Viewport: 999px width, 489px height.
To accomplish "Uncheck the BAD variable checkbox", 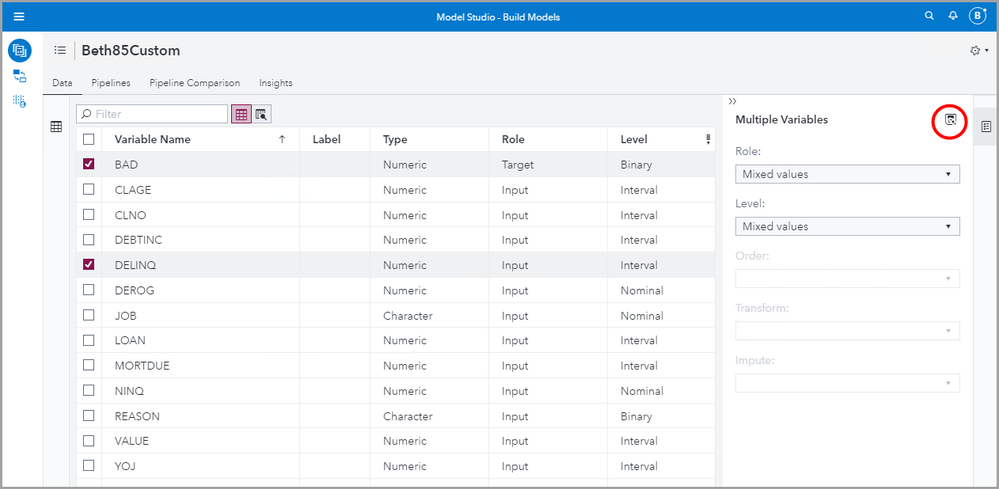I will (x=89, y=165).
